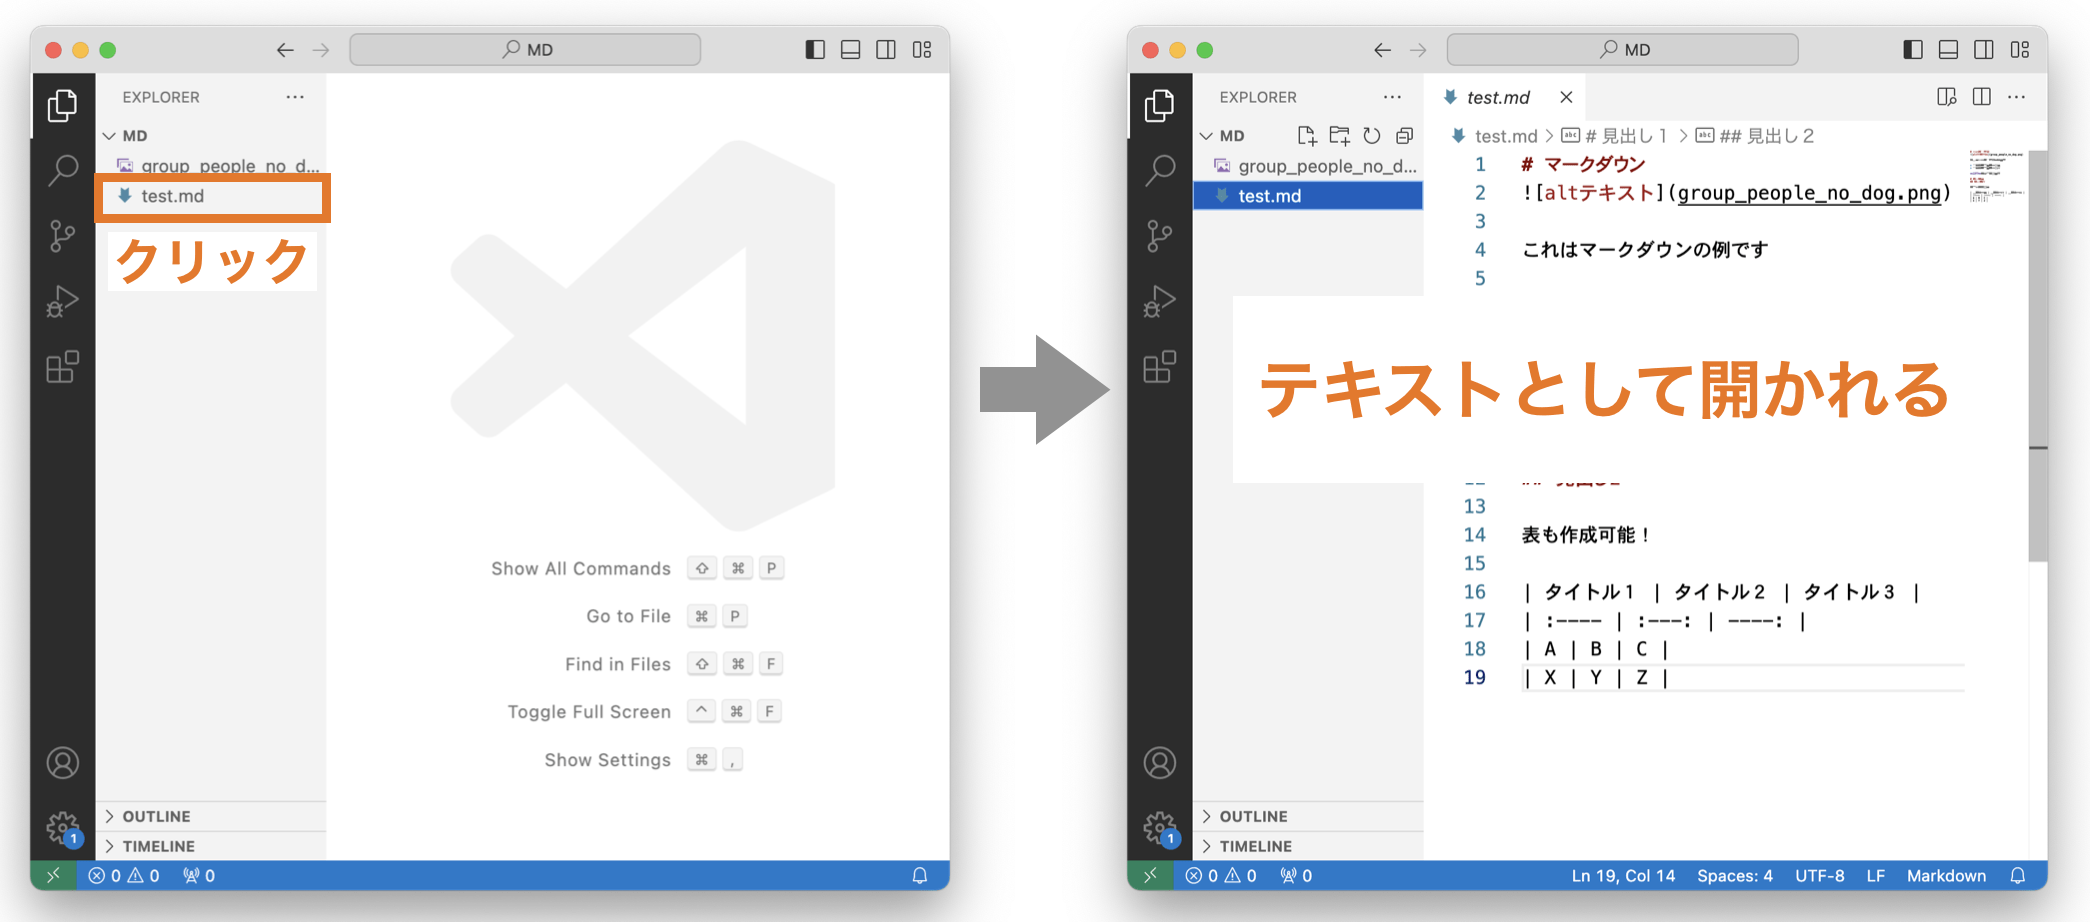Select test.md in right Explorer

[1308, 196]
